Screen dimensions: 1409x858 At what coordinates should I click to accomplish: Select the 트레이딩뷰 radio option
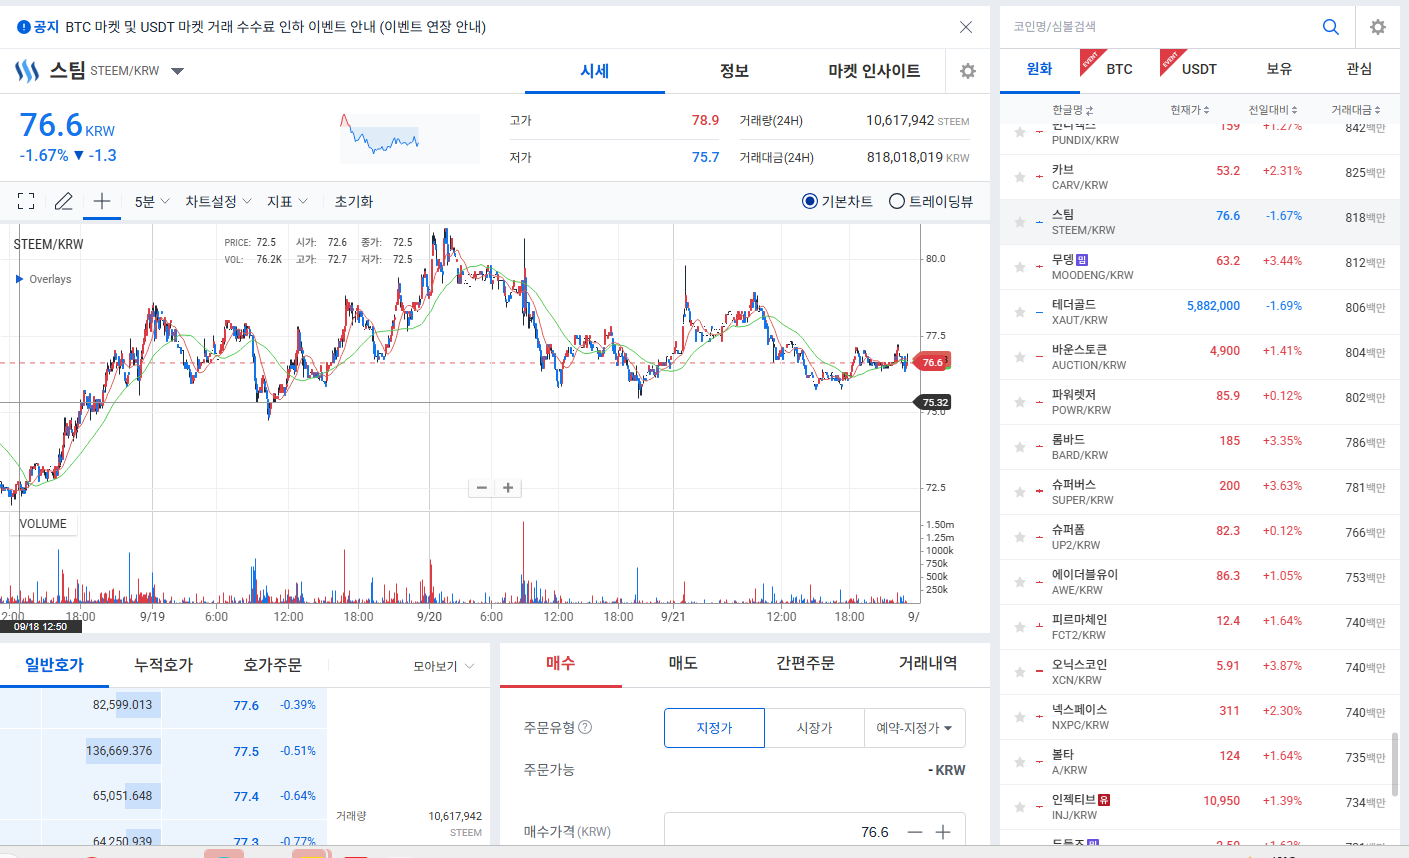click(931, 201)
